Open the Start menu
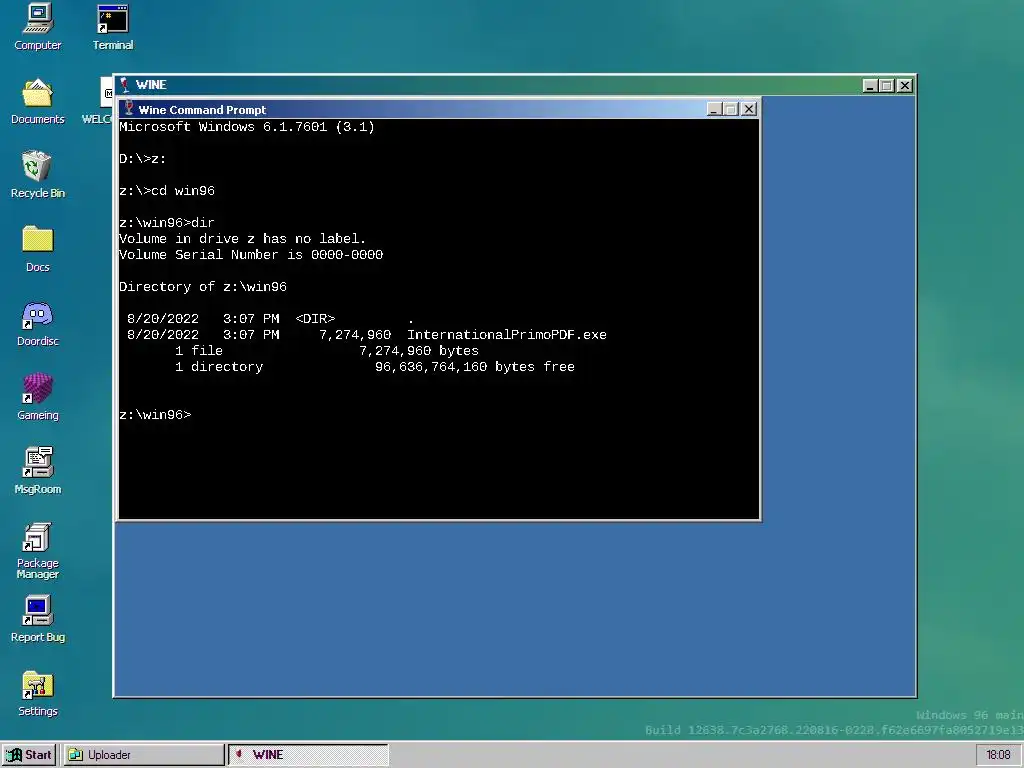Viewport: 1024px width, 768px height. coord(29,755)
